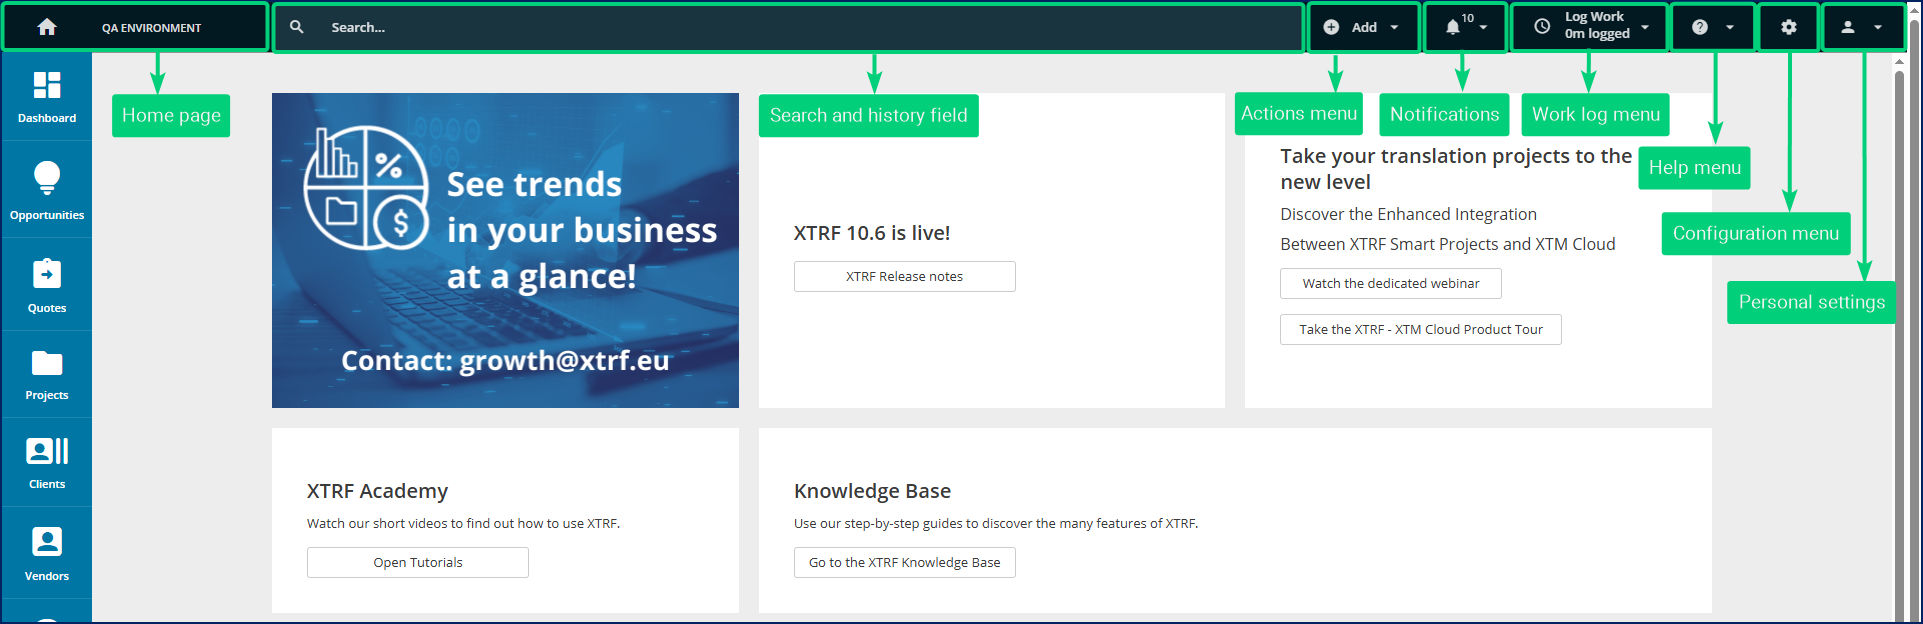Open the notifications bell dropdown

point(1465,27)
